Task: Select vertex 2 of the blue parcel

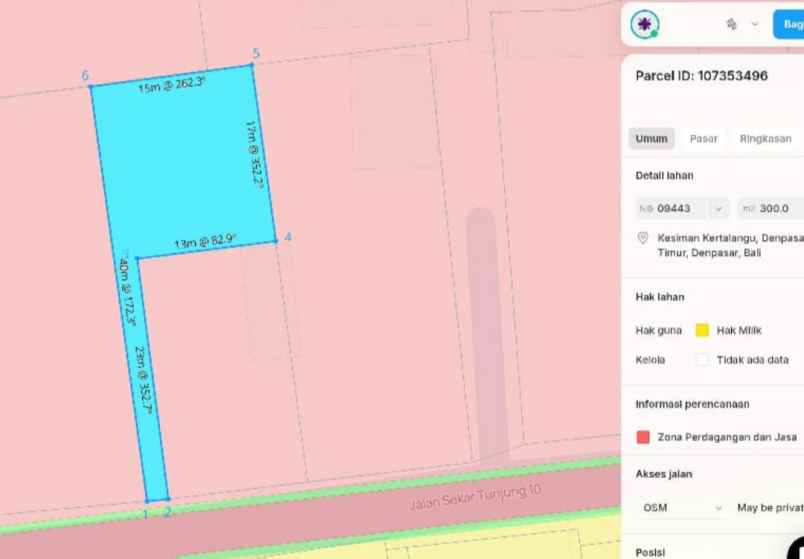Action: tap(168, 498)
